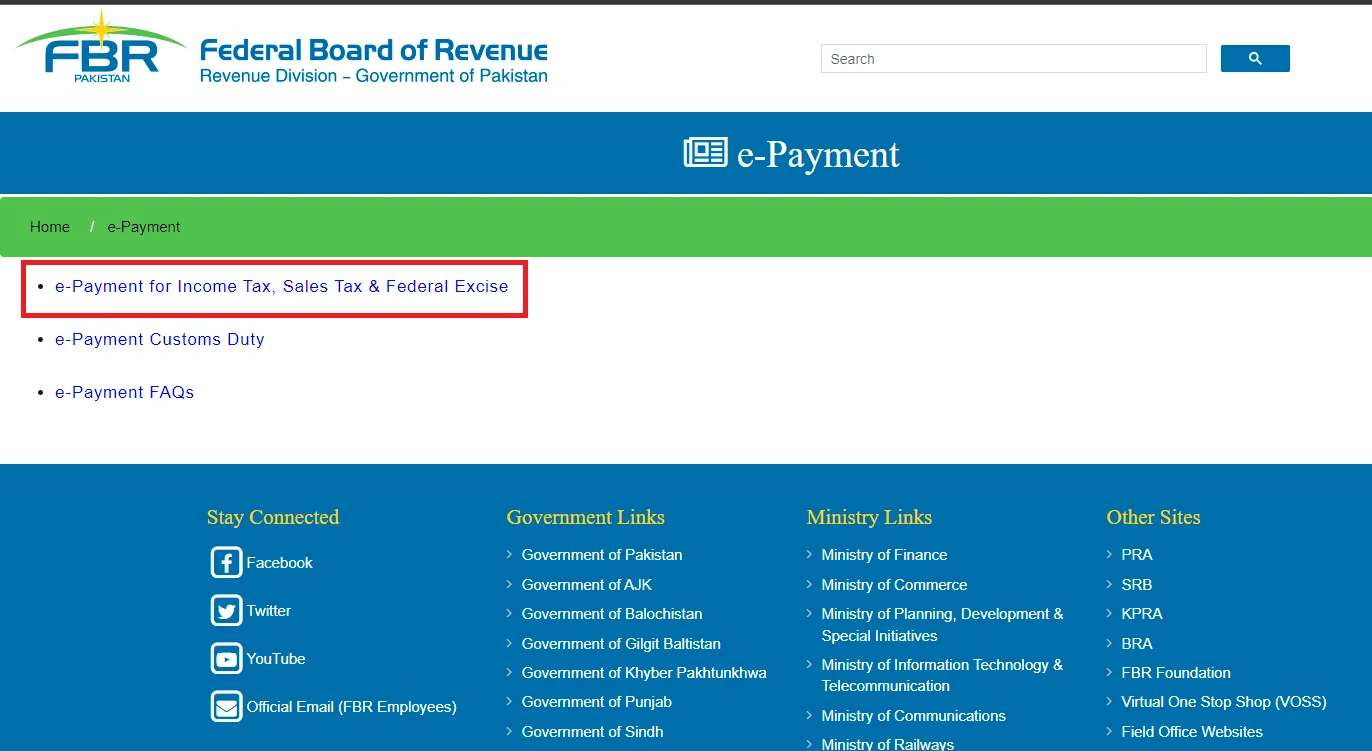This screenshot has width=1372, height=751.
Task: Open Ministry of Railways link
Action: point(888,744)
